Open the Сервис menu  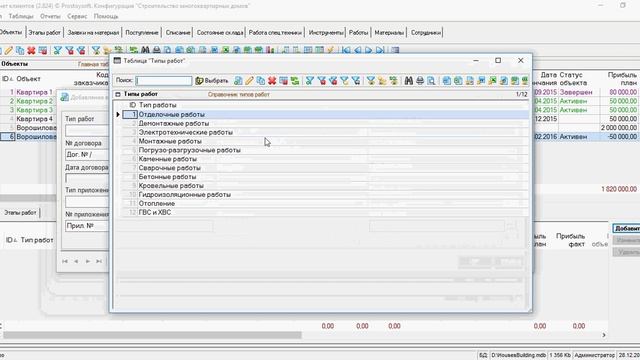[77, 16]
